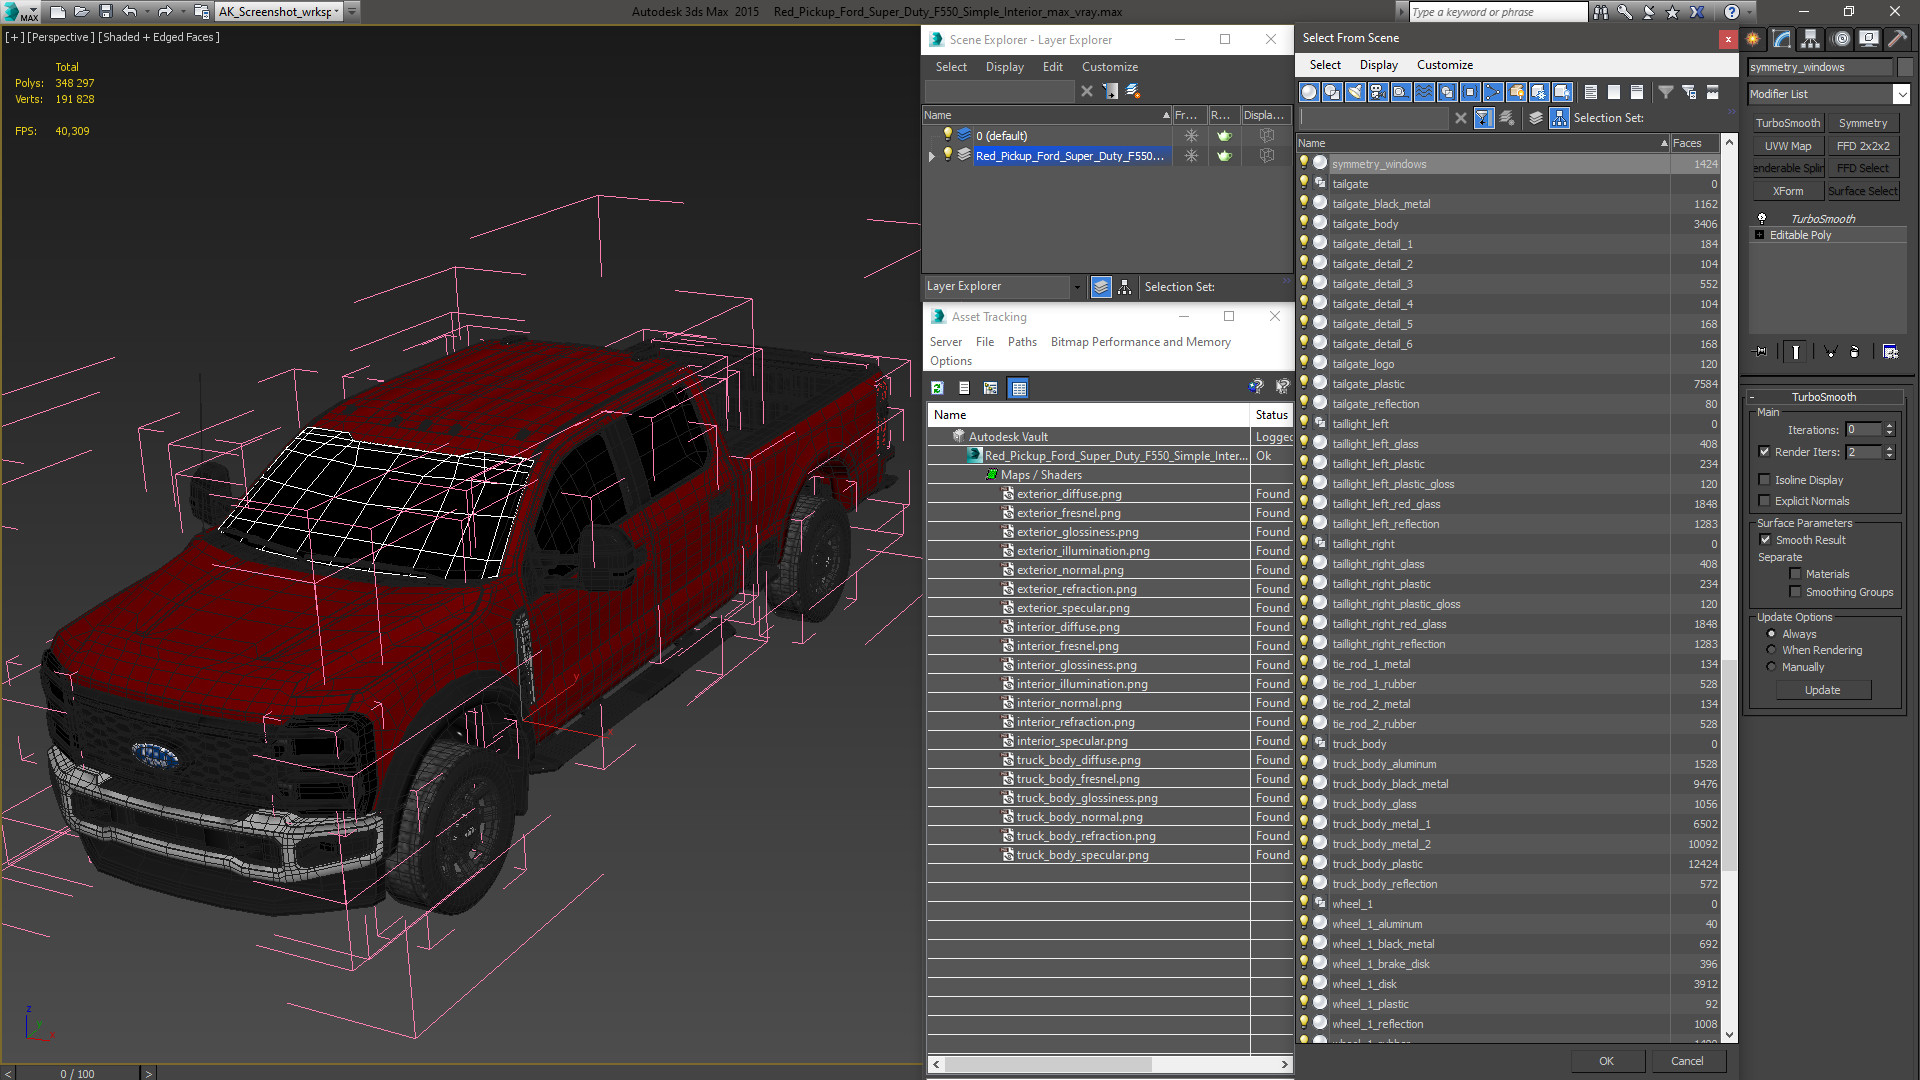1920x1080 pixels.
Task: Toggle TurboSmooth modifier lightbulb in stack
Action: (1762, 219)
